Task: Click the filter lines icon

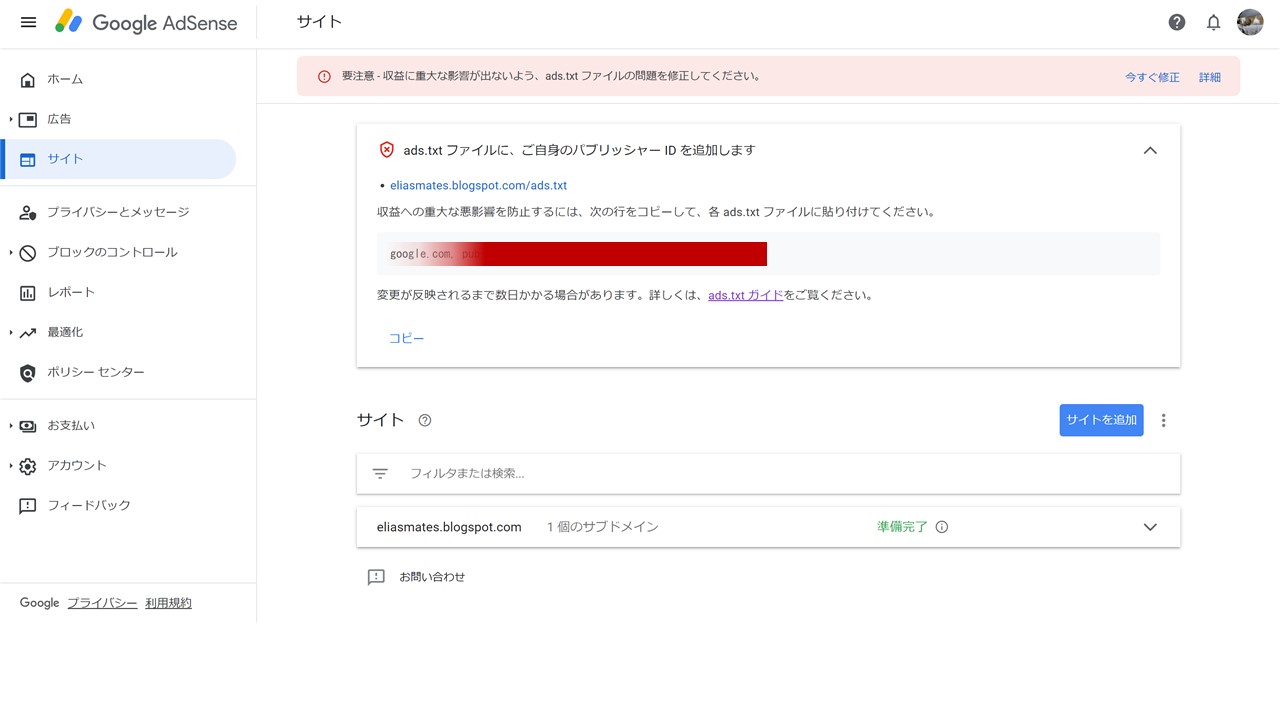Action: coord(380,474)
